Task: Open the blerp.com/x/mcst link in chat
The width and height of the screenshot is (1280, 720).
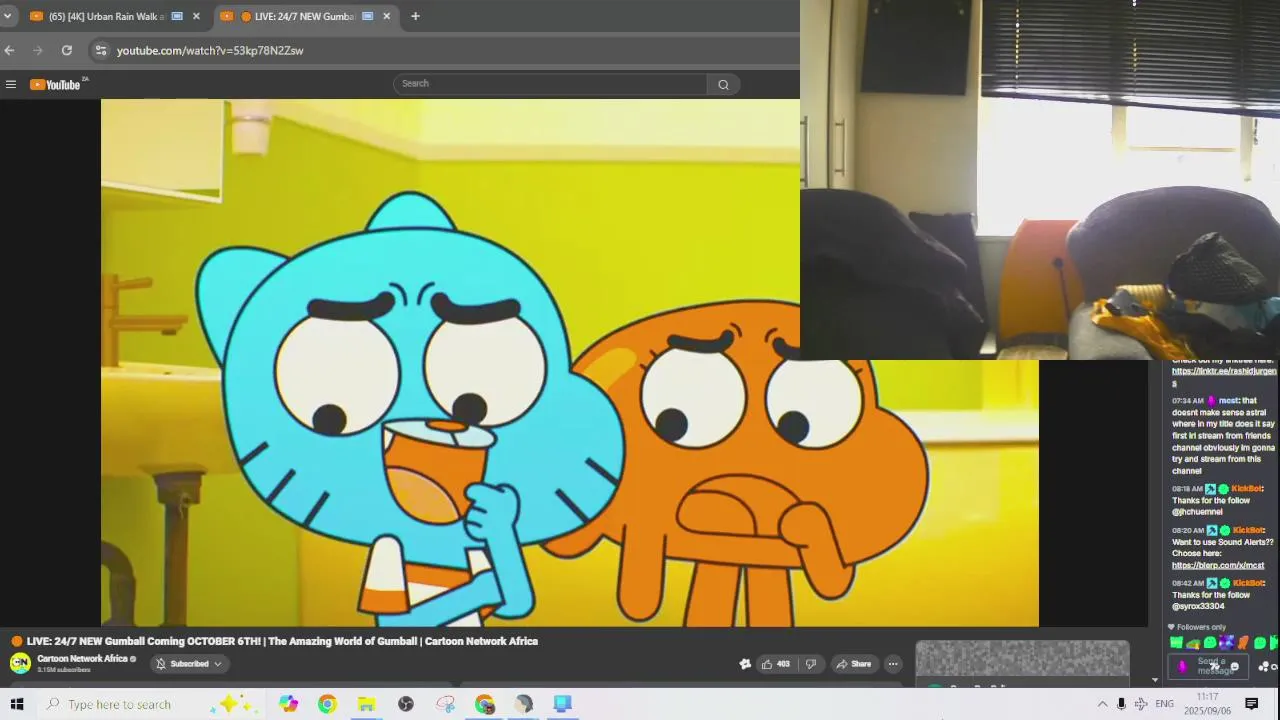Action: pyautogui.click(x=1218, y=565)
